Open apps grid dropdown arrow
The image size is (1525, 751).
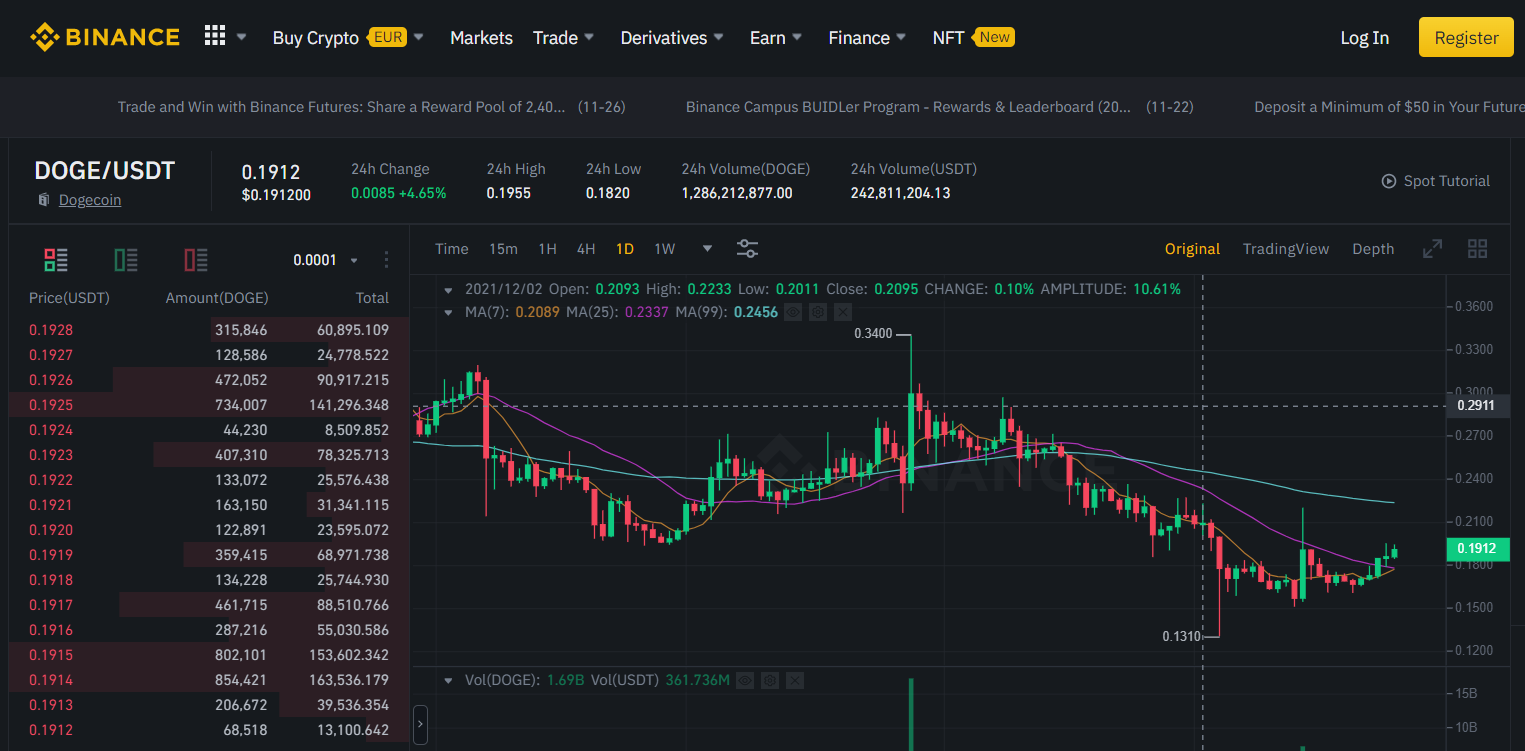tap(241, 37)
